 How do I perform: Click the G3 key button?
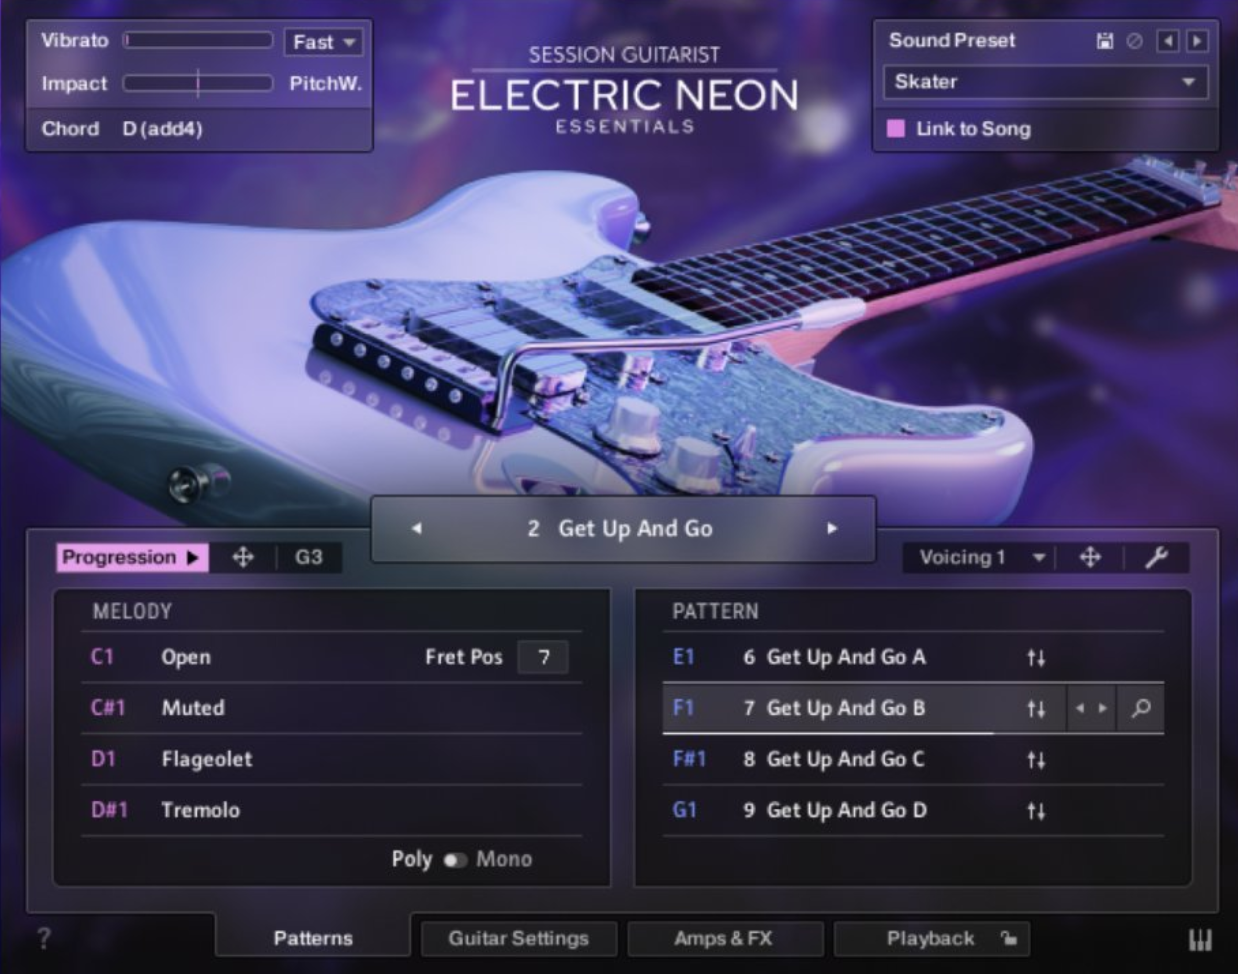pyautogui.click(x=309, y=557)
